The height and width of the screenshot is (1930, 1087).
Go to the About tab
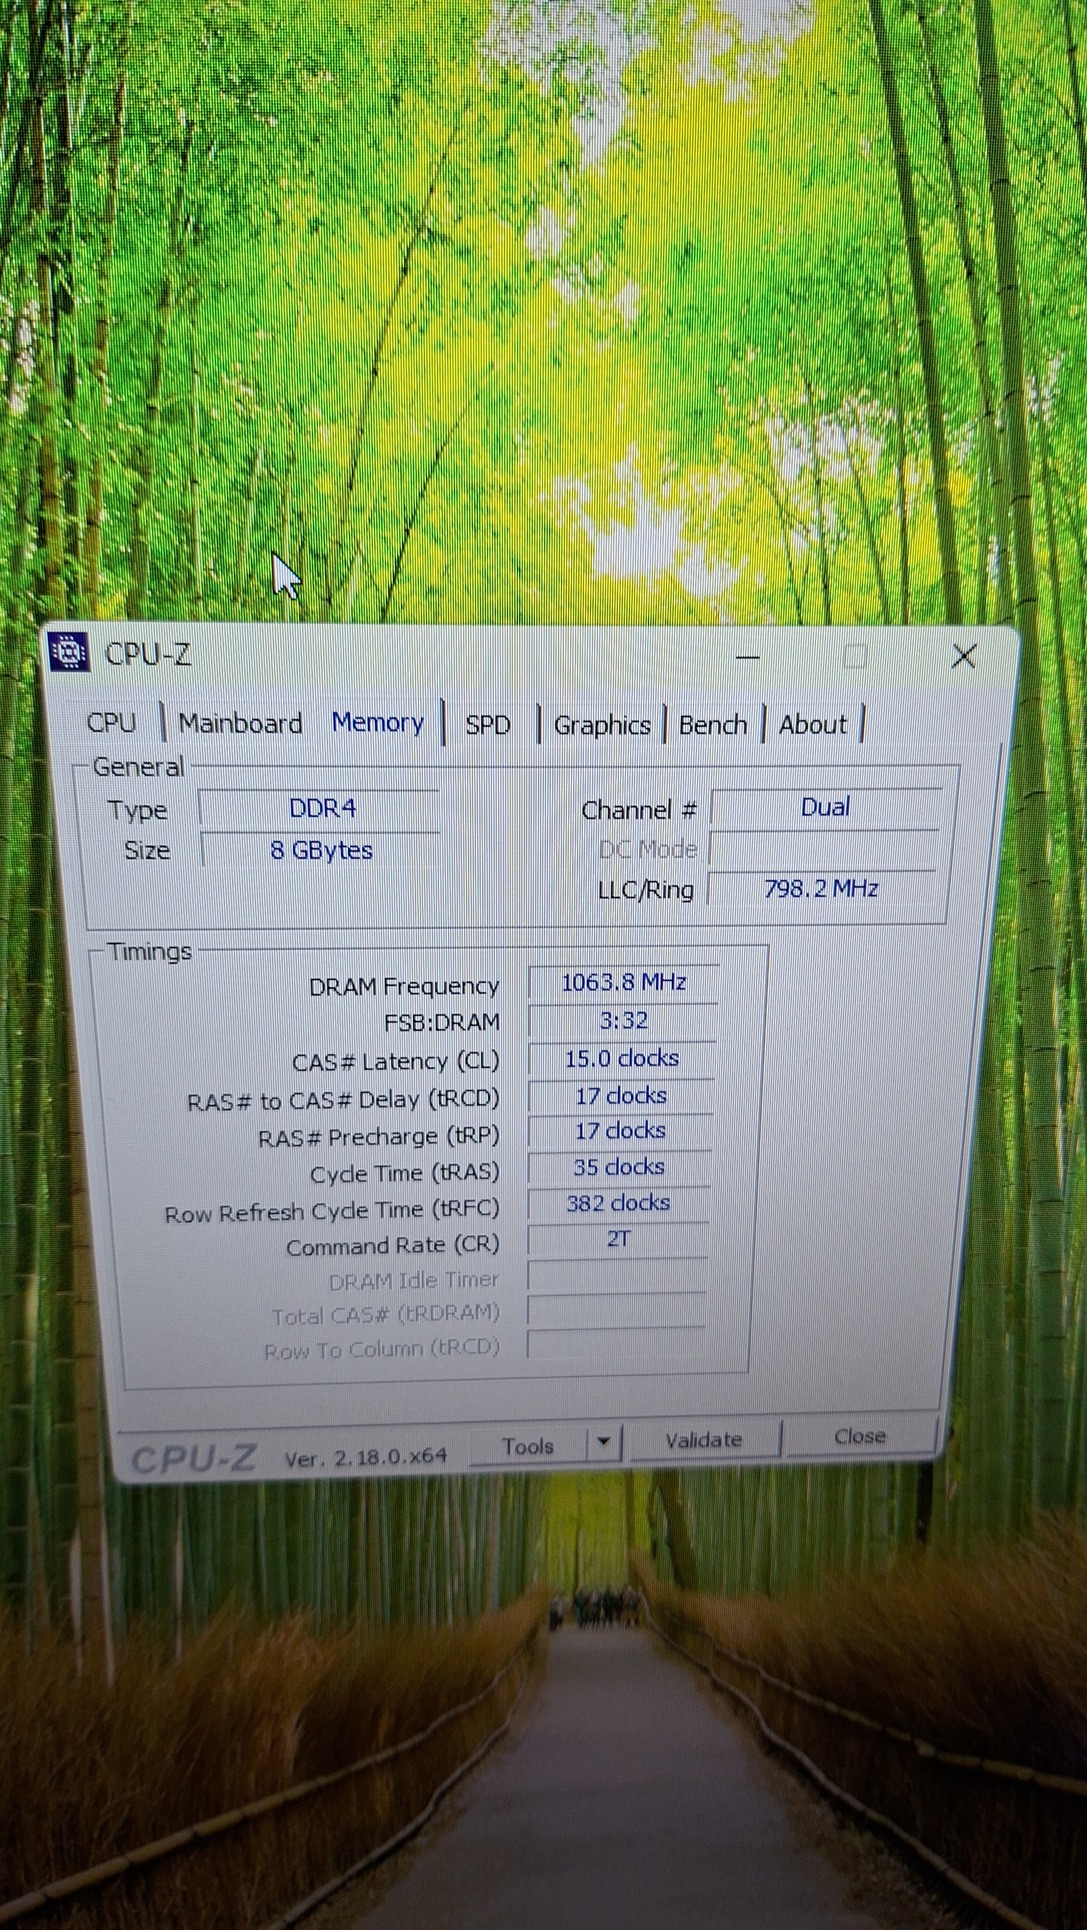(x=813, y=724)
